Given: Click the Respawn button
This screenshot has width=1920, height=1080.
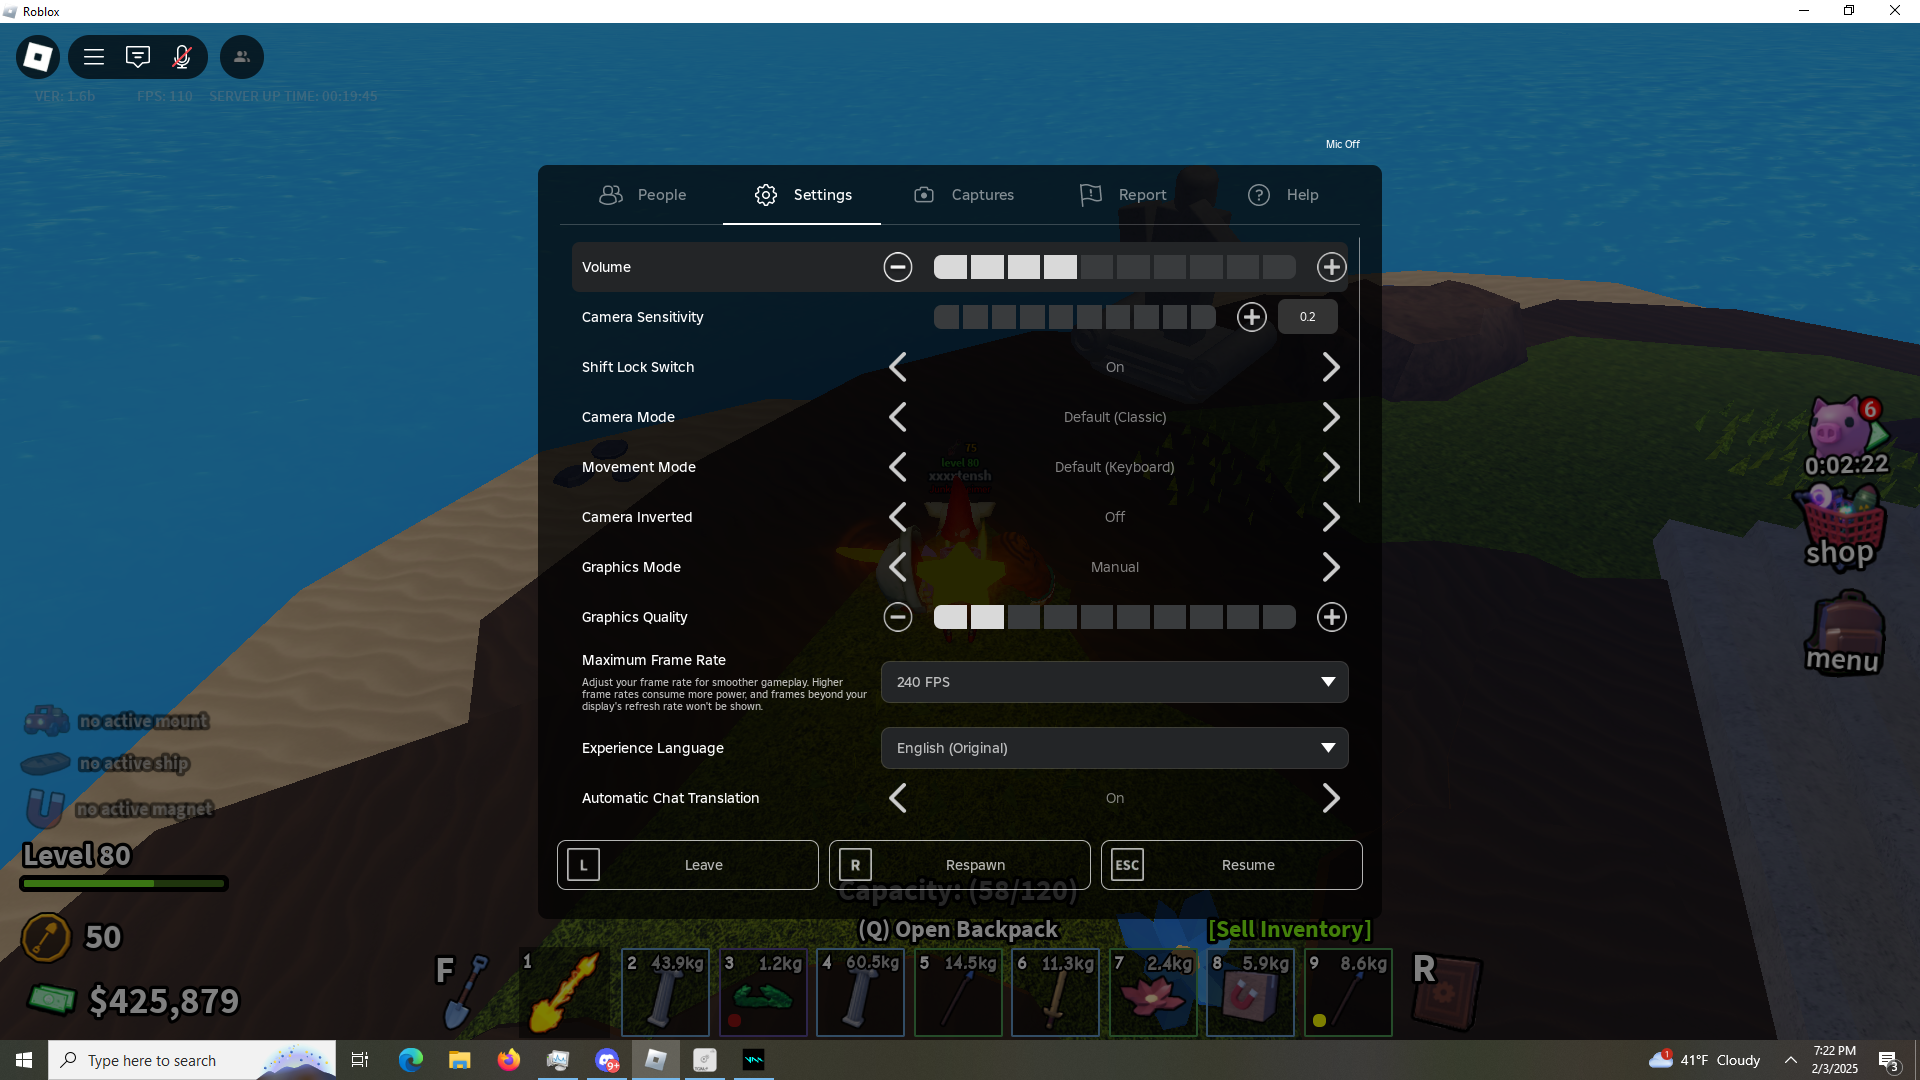Looking at the screenshot, I should pyautogui.click(x=960, y=865).
